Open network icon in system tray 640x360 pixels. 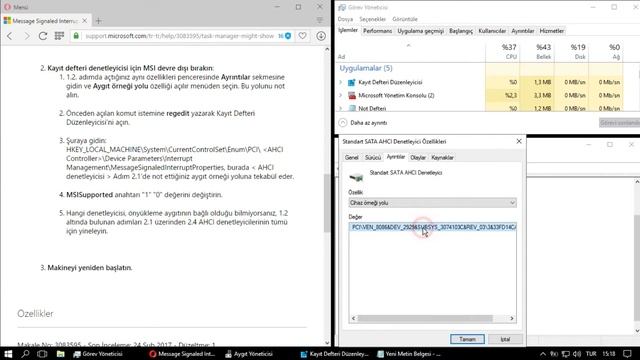tap(565, 354)
